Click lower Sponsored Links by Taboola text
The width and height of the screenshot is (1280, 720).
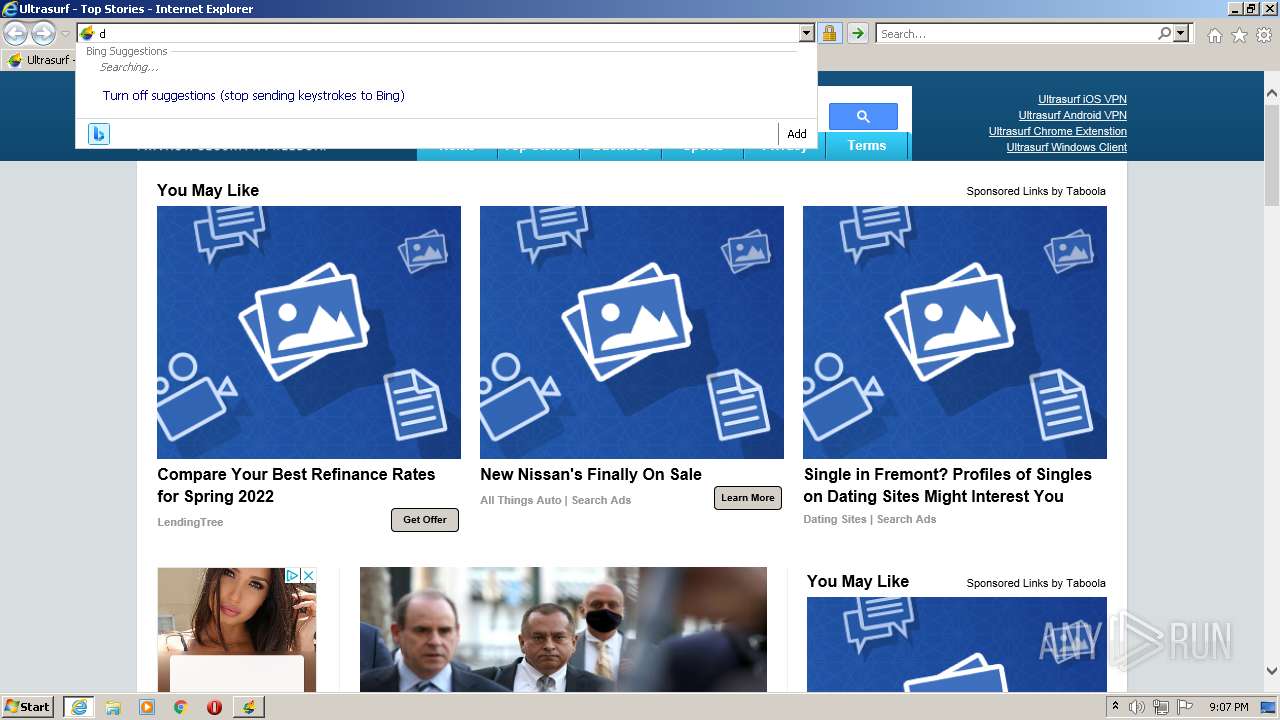(x=1036, y=583)
